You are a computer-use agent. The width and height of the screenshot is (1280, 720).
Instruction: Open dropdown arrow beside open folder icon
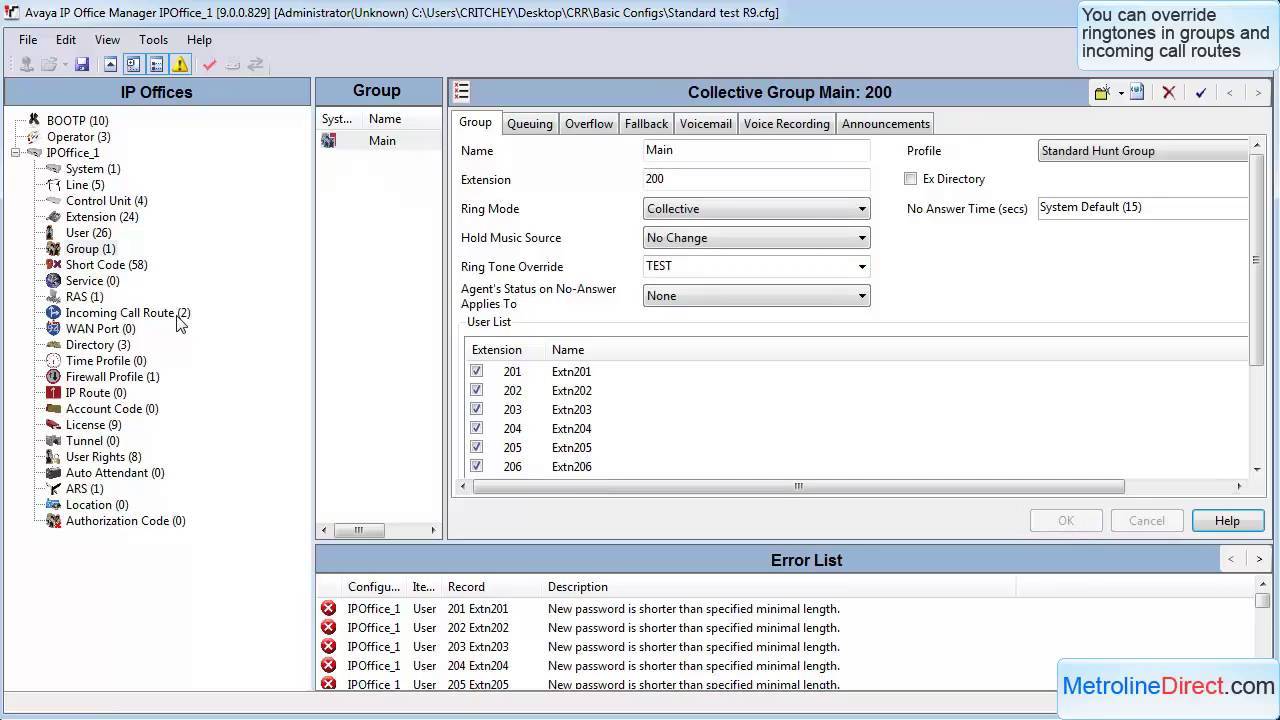click(x=66, y=64)
